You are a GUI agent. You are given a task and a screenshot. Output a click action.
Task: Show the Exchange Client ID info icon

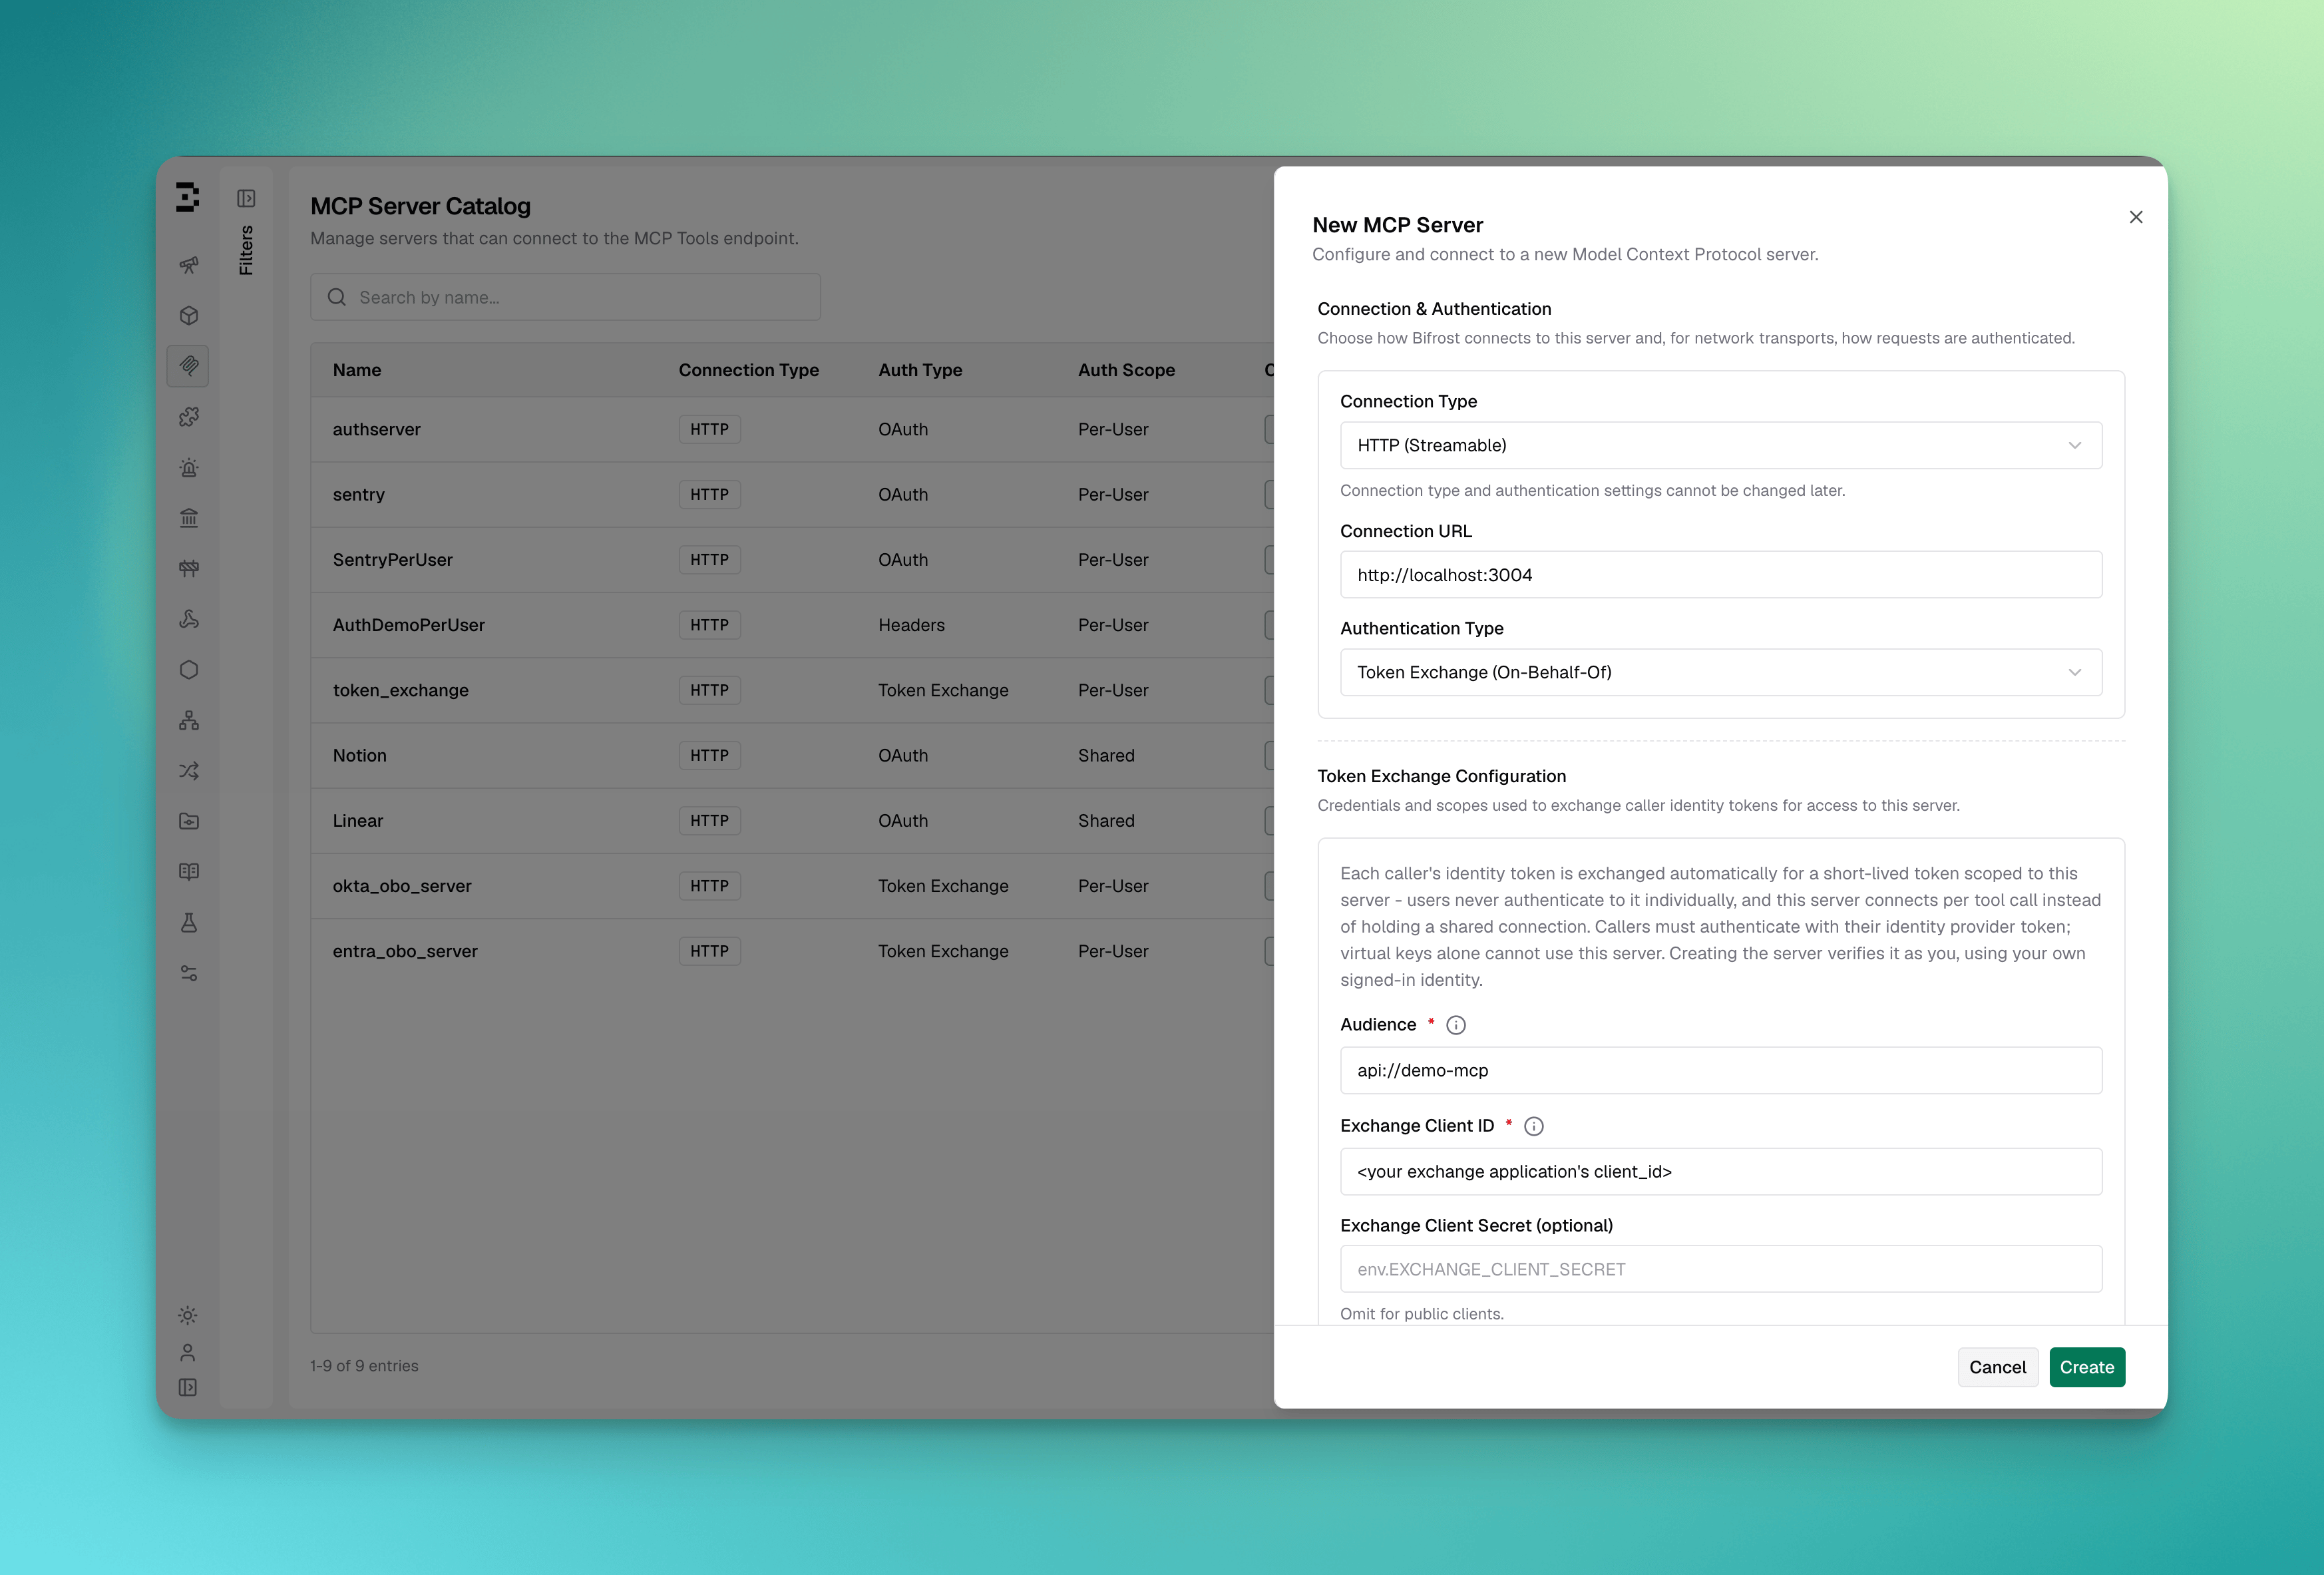[x=1534, y=1126]
